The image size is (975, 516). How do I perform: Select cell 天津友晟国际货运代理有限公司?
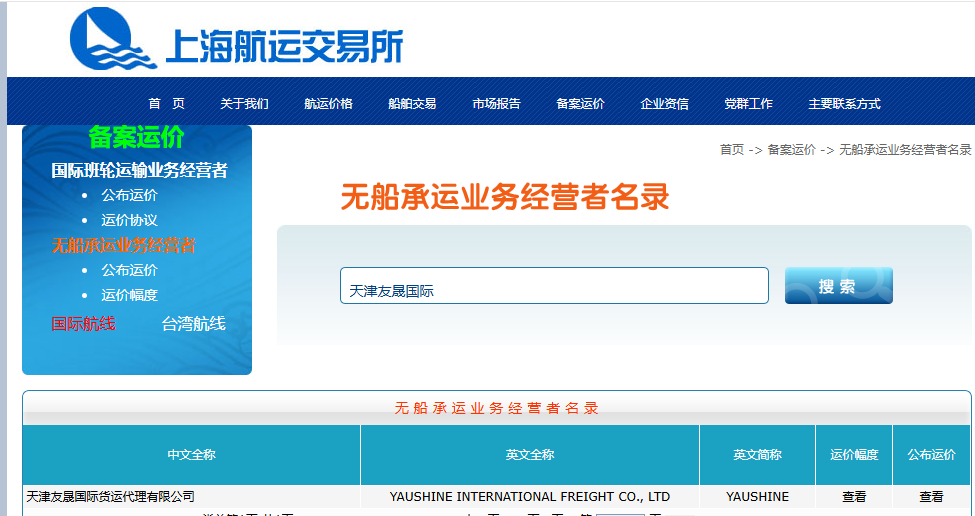coord(192,497)
